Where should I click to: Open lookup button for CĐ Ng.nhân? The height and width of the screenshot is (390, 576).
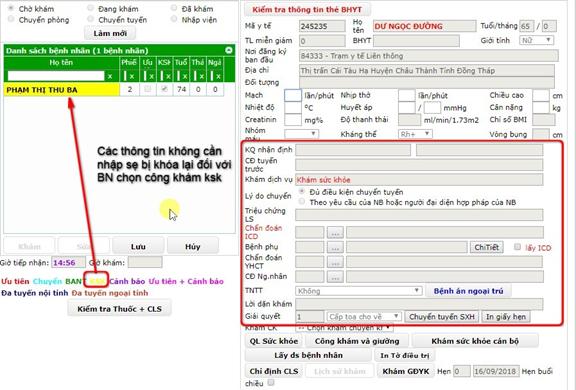(335, 277)
